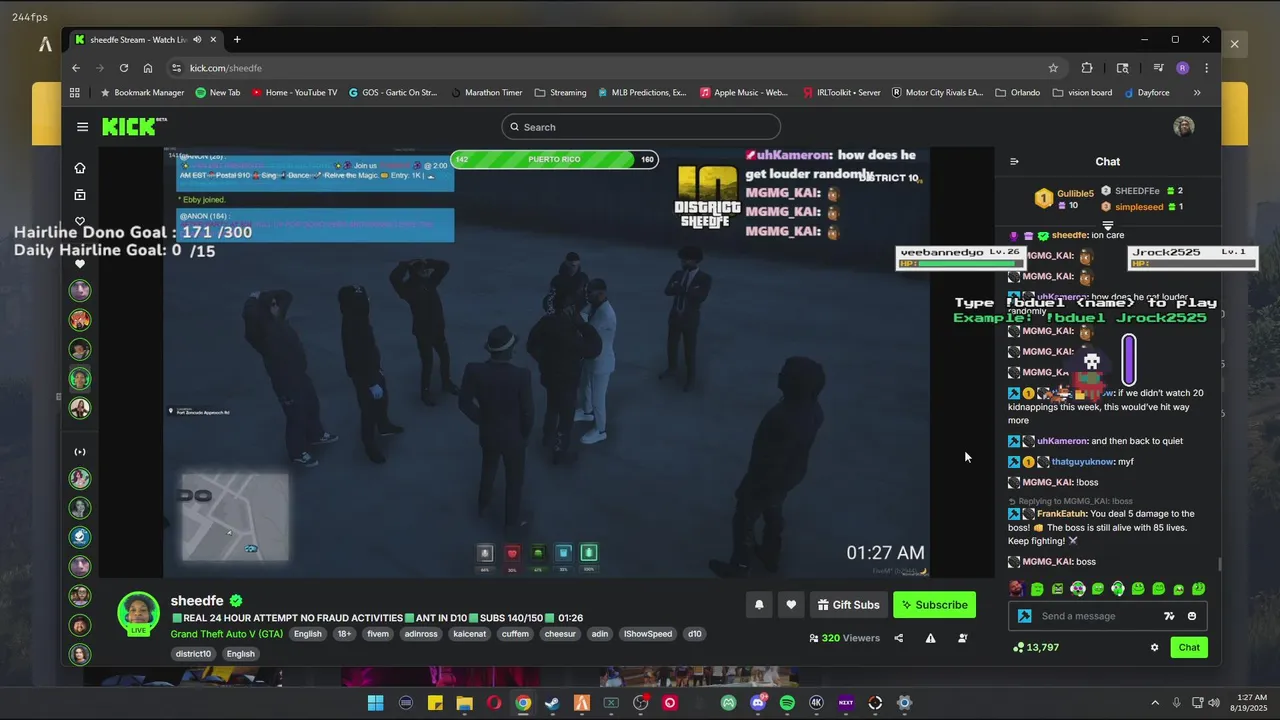This screenshot has height=720, width=1280.
Task: Open the Home - YouTube TV bookmark
Action: pyautogui.click(x=294, y=93)
